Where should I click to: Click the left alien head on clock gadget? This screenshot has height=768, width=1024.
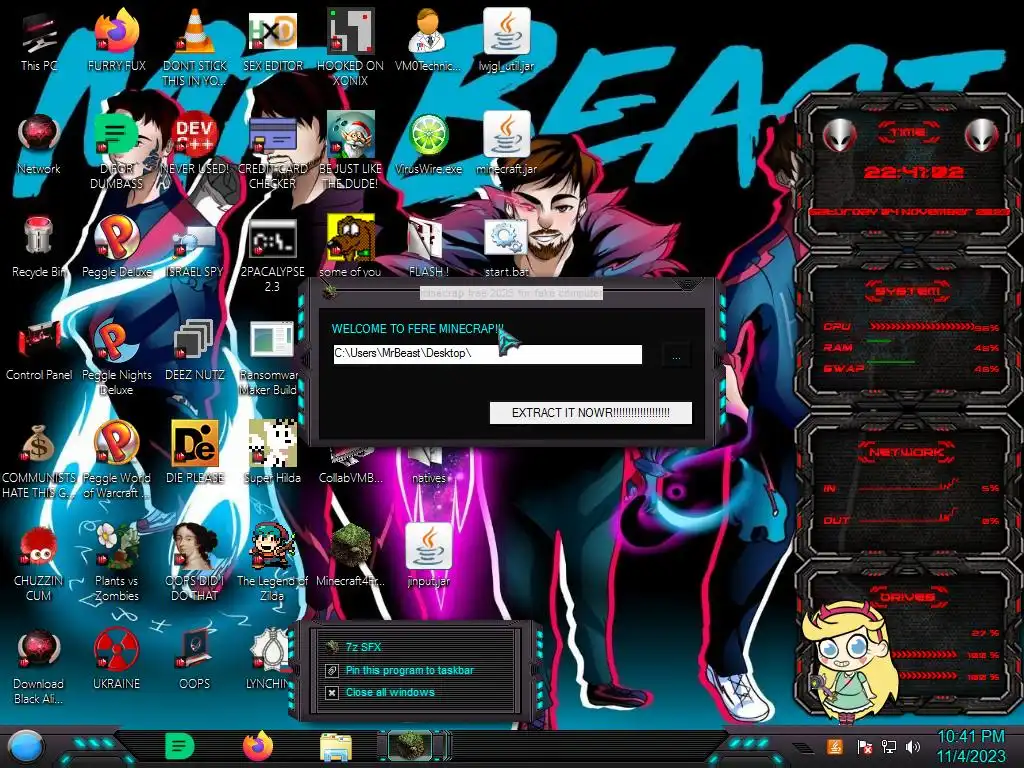(x=839, y=136)
